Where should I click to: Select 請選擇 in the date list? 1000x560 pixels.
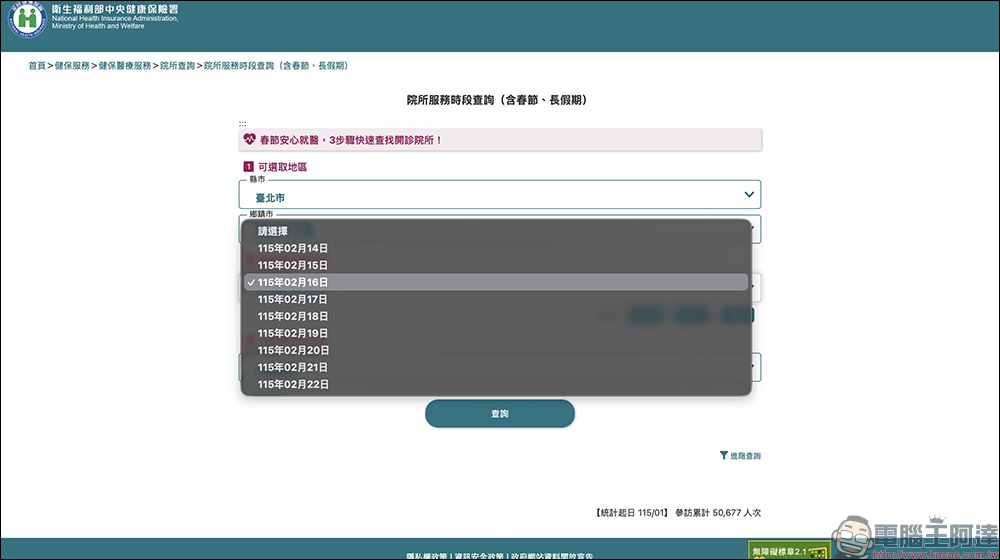coord(496,232)
